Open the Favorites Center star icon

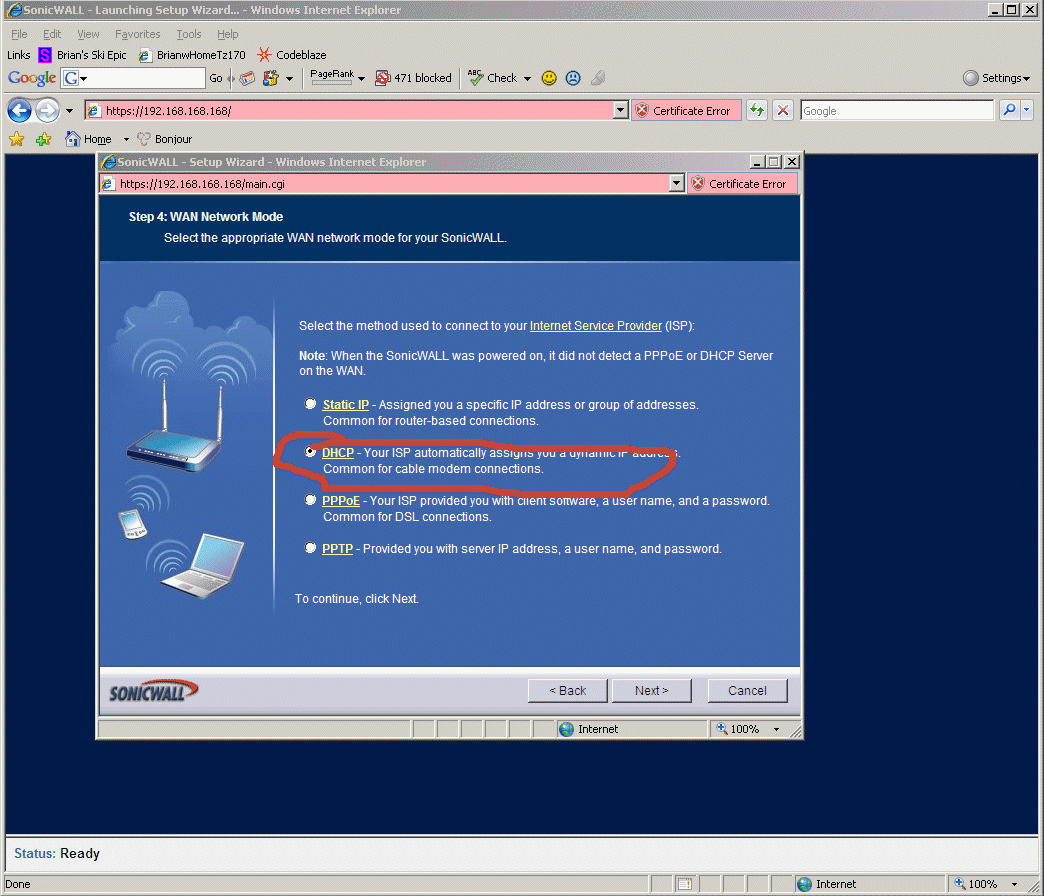pyautogui.click(x=17, y=139)
